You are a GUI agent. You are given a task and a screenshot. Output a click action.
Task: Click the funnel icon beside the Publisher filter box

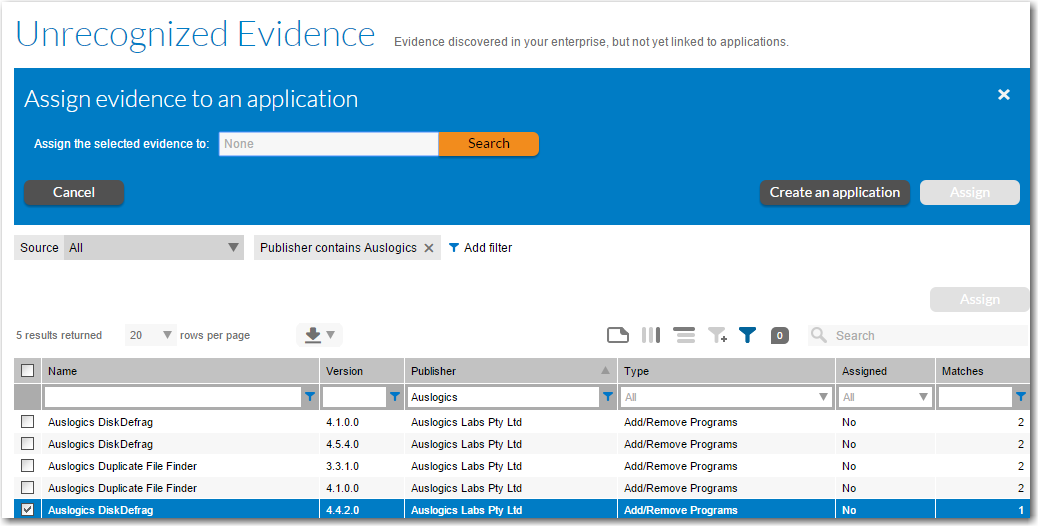pos(608,397)
